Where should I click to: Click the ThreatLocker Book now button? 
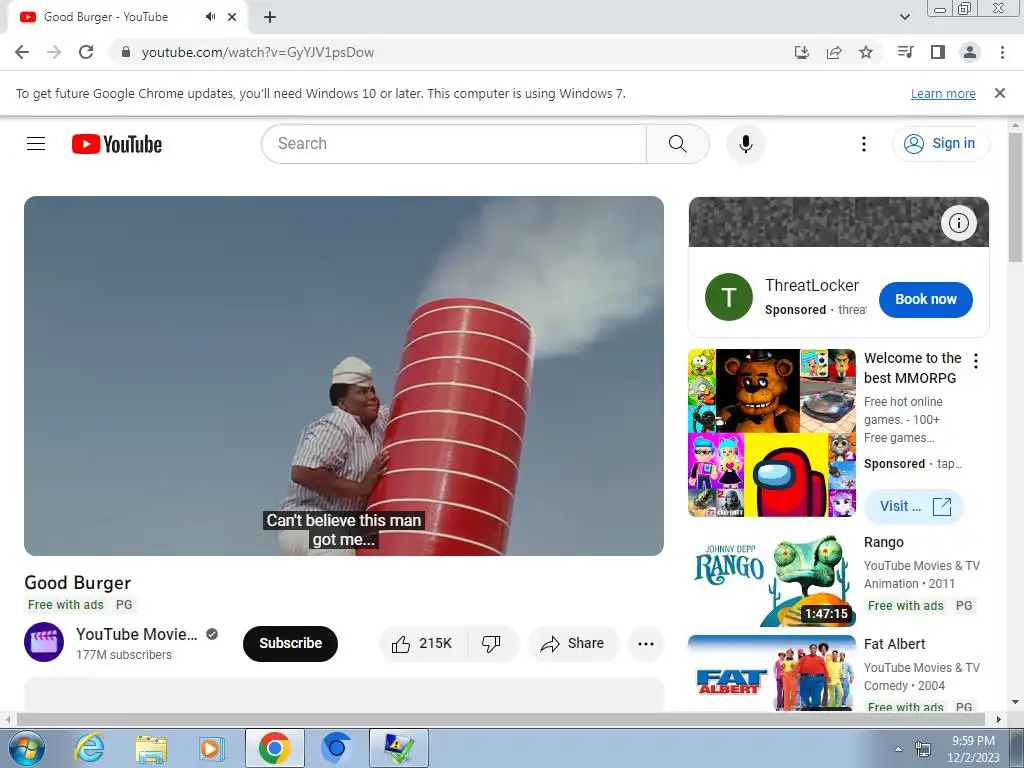click(x=925, y=299)
